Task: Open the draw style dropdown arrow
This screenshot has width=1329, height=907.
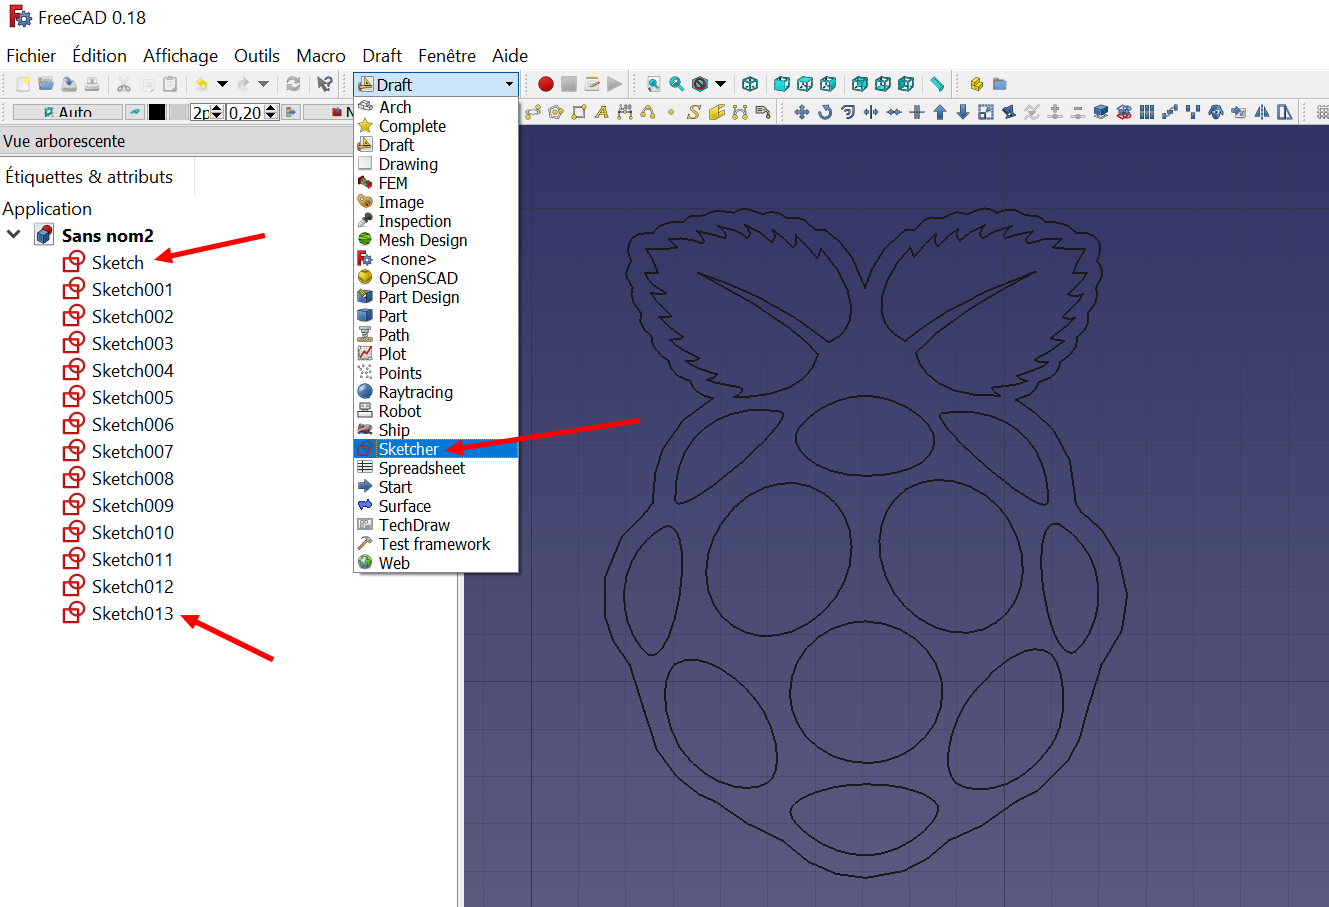Action: [x=720, y=84]
